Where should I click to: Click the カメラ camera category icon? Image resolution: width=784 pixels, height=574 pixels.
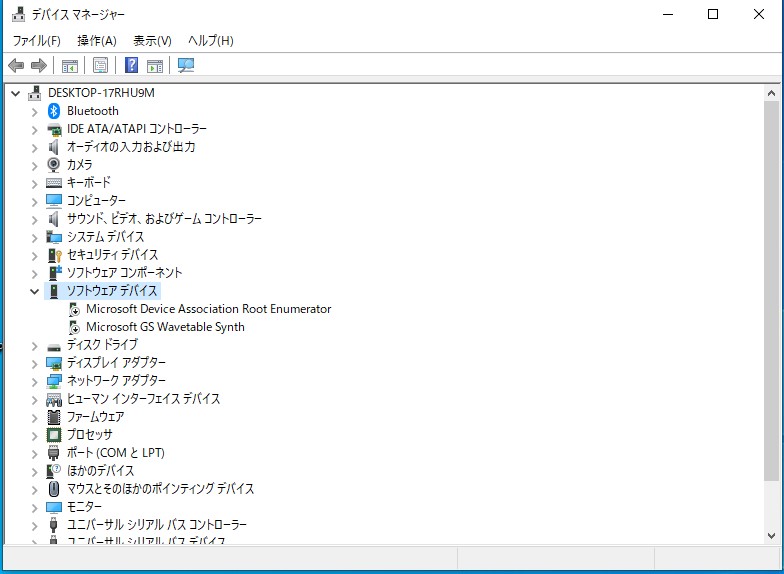54,165
